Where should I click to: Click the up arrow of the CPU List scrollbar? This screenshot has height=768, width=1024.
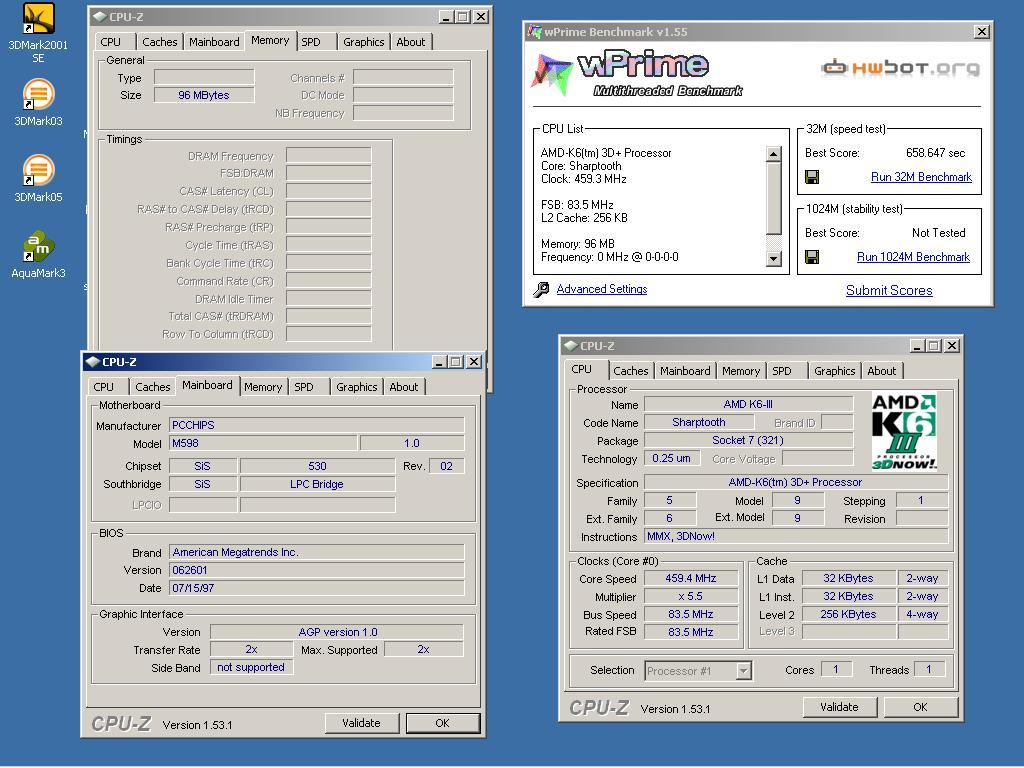coord(773,154)
